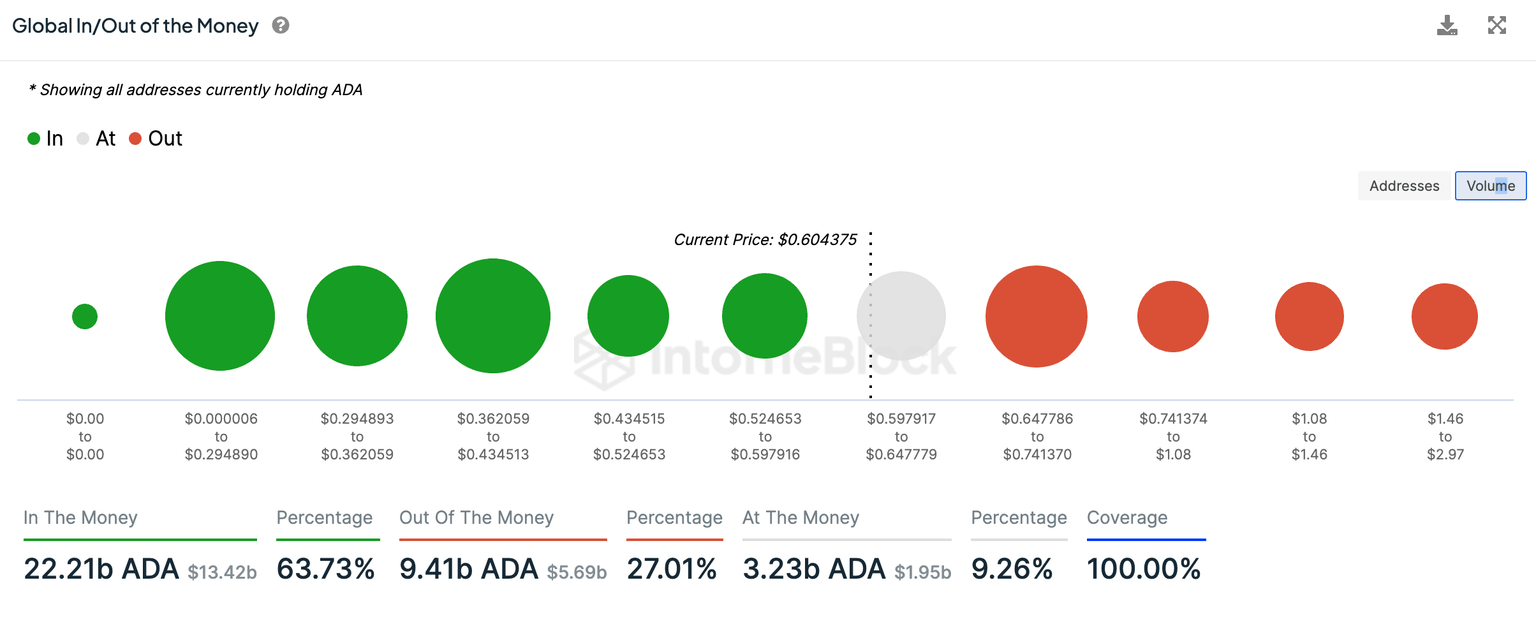Click the red Out legend dot
Screen dimensions: 1536x619
click(x=136, y=138)
